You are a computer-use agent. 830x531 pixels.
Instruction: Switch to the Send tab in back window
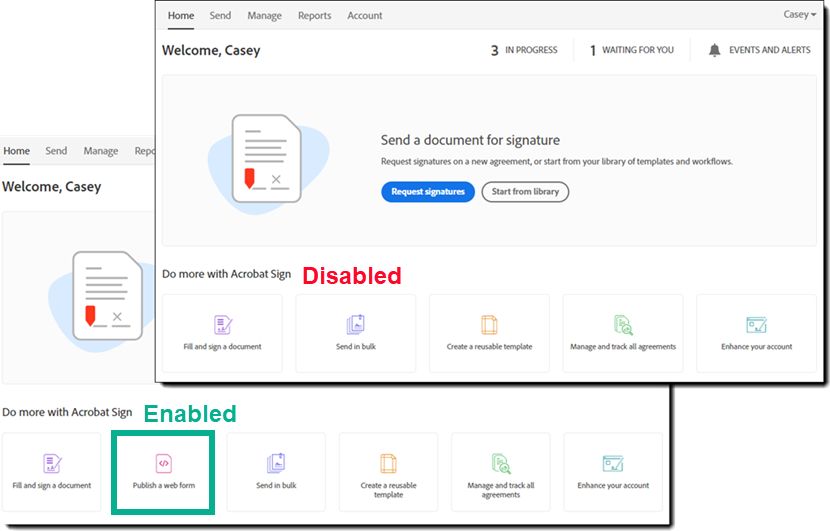56,151
